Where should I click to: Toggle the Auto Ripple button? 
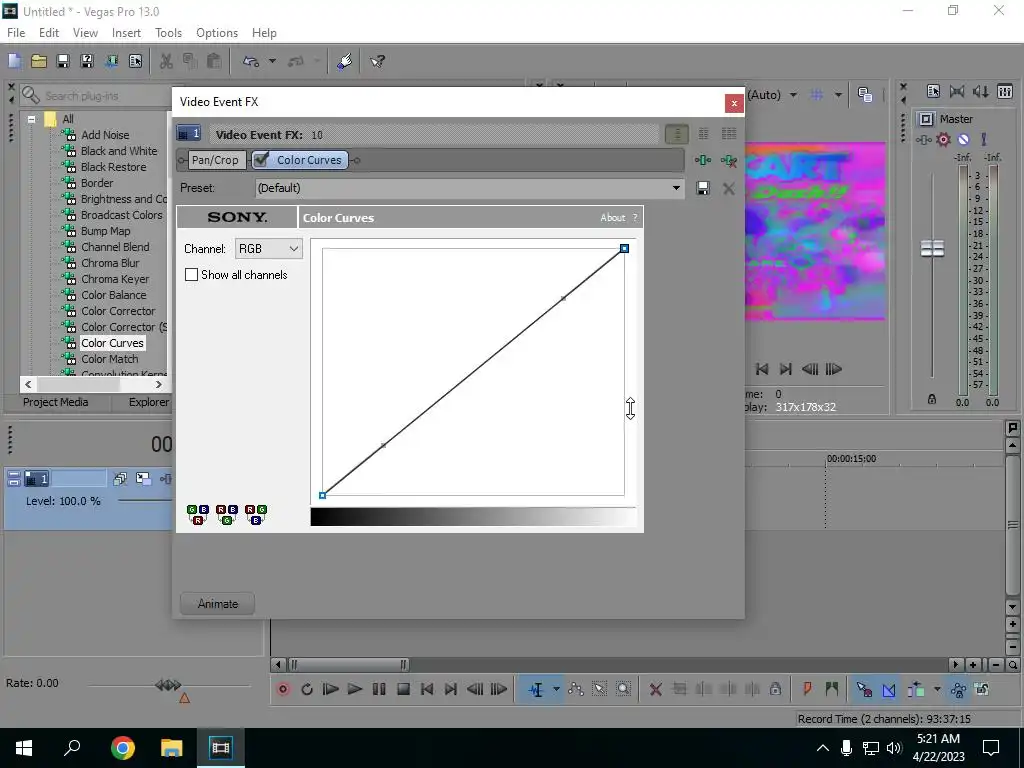click(x=916, y=689)
